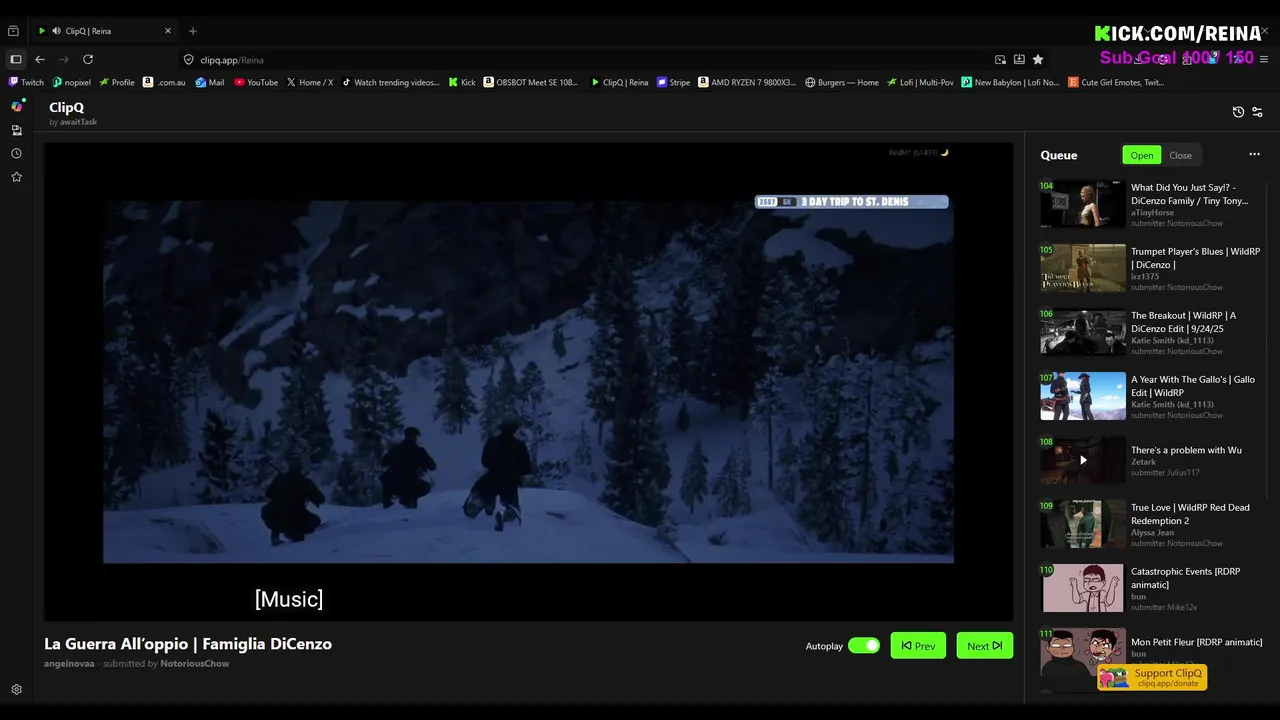Click the main video player
Screen dimensions: 1280x720
click(x=528, y=381)
